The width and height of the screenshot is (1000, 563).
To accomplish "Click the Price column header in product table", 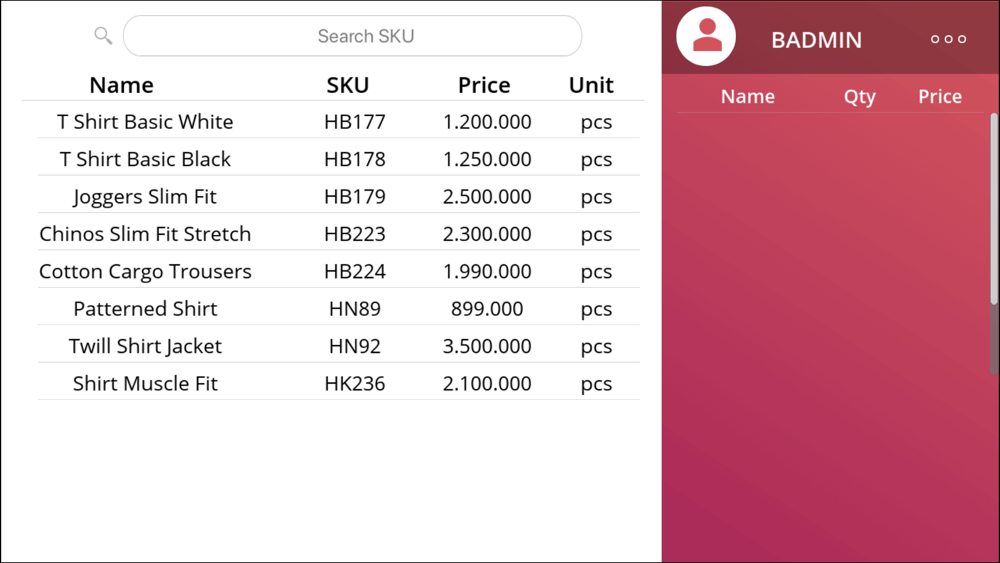I will point(484,85).
